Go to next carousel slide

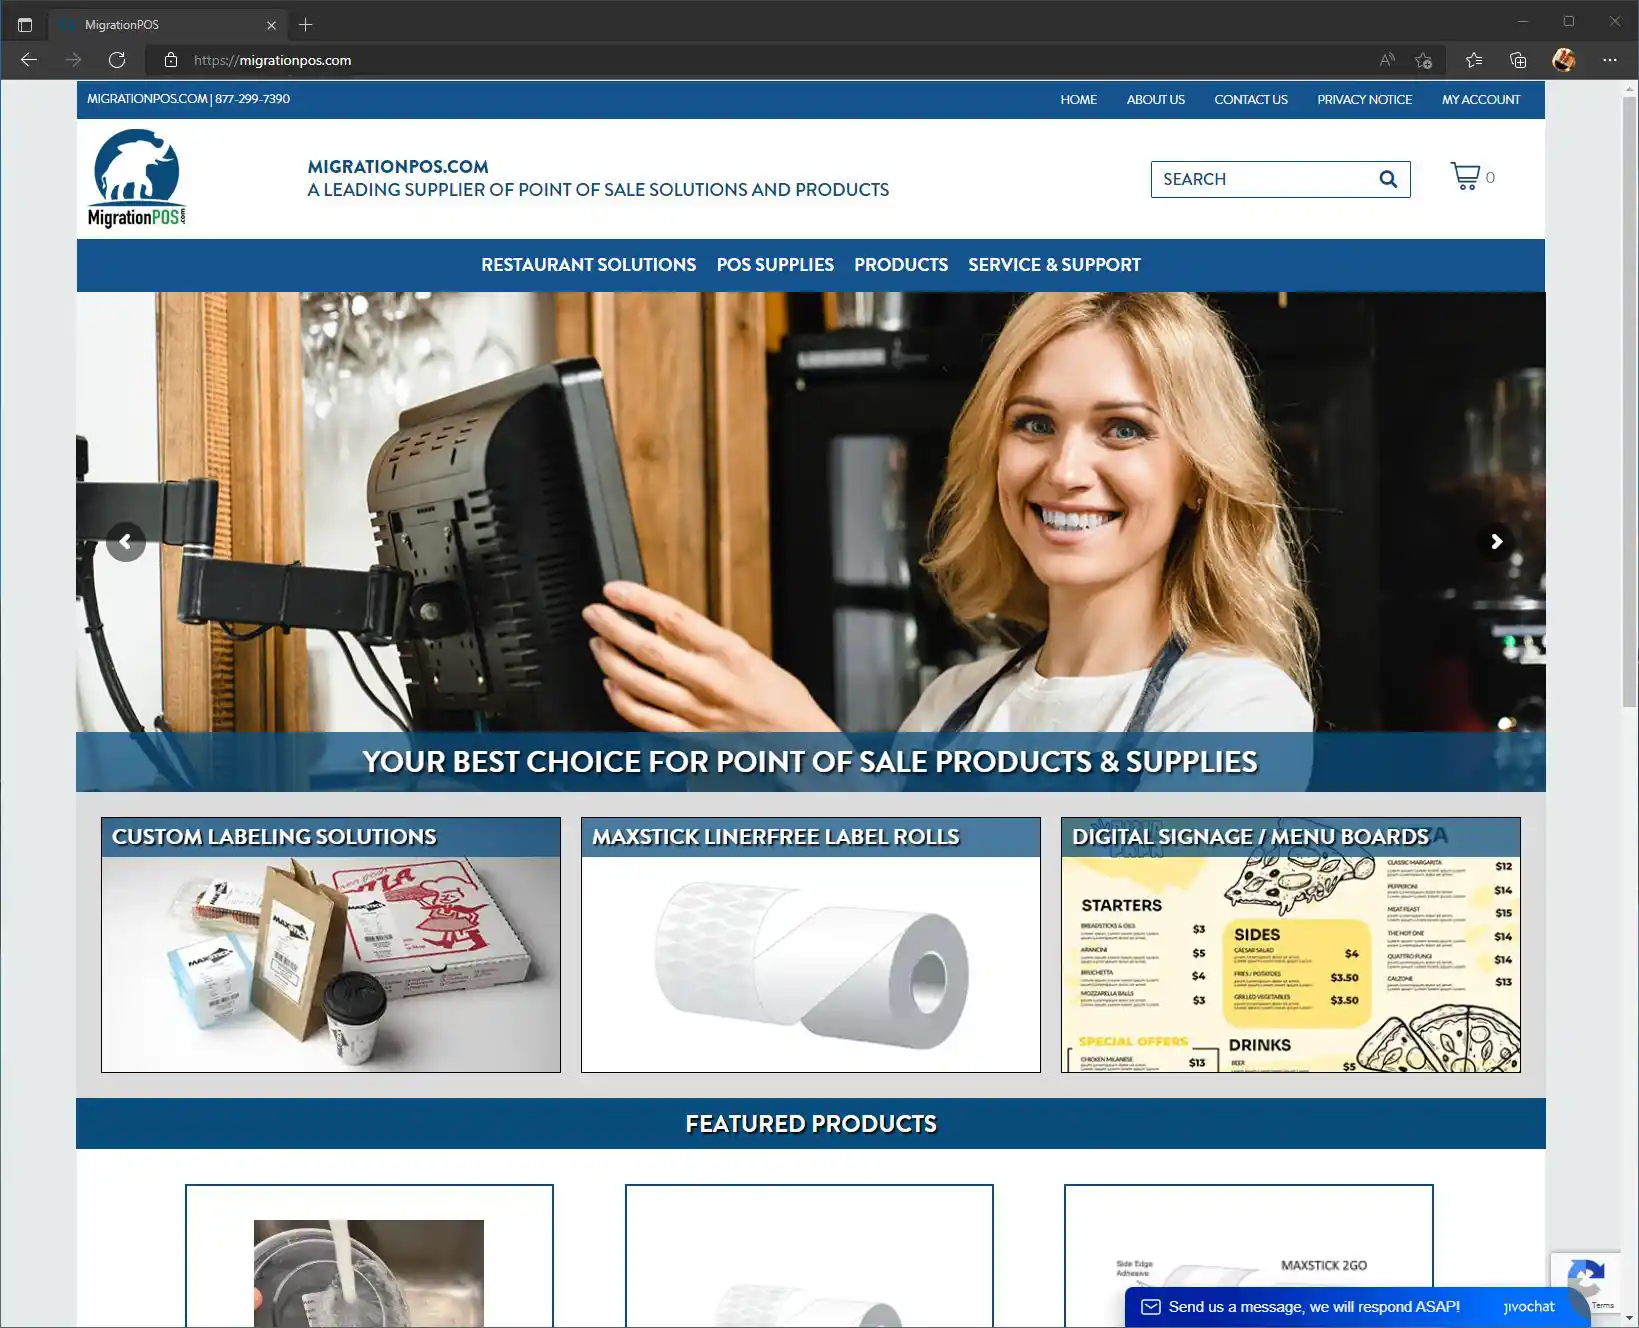[1496, 542]
